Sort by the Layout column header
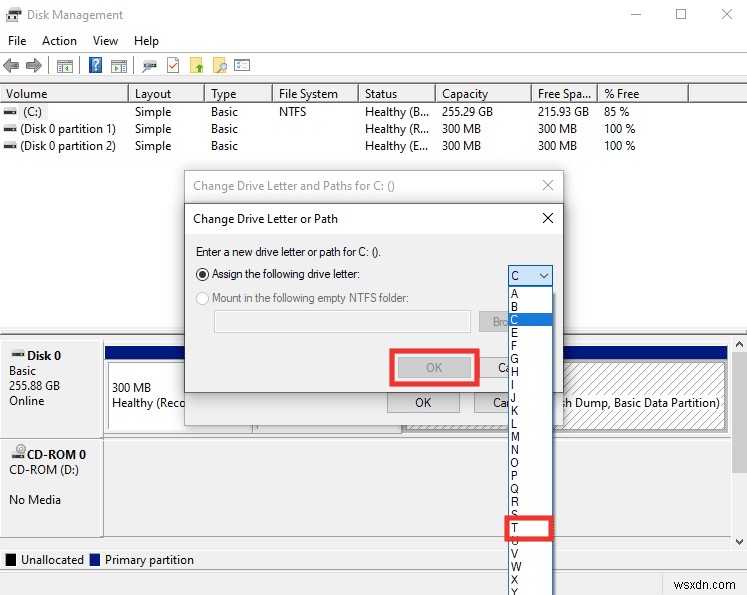This screenshot has height=595, width=747. click(x=167, y=94)
